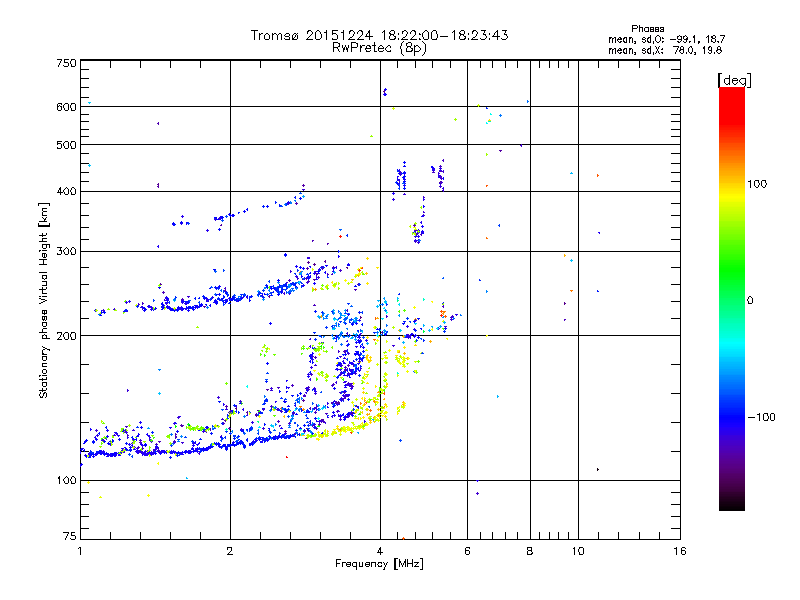Click the y-axis tick label '75'

[x=70, y=536]
